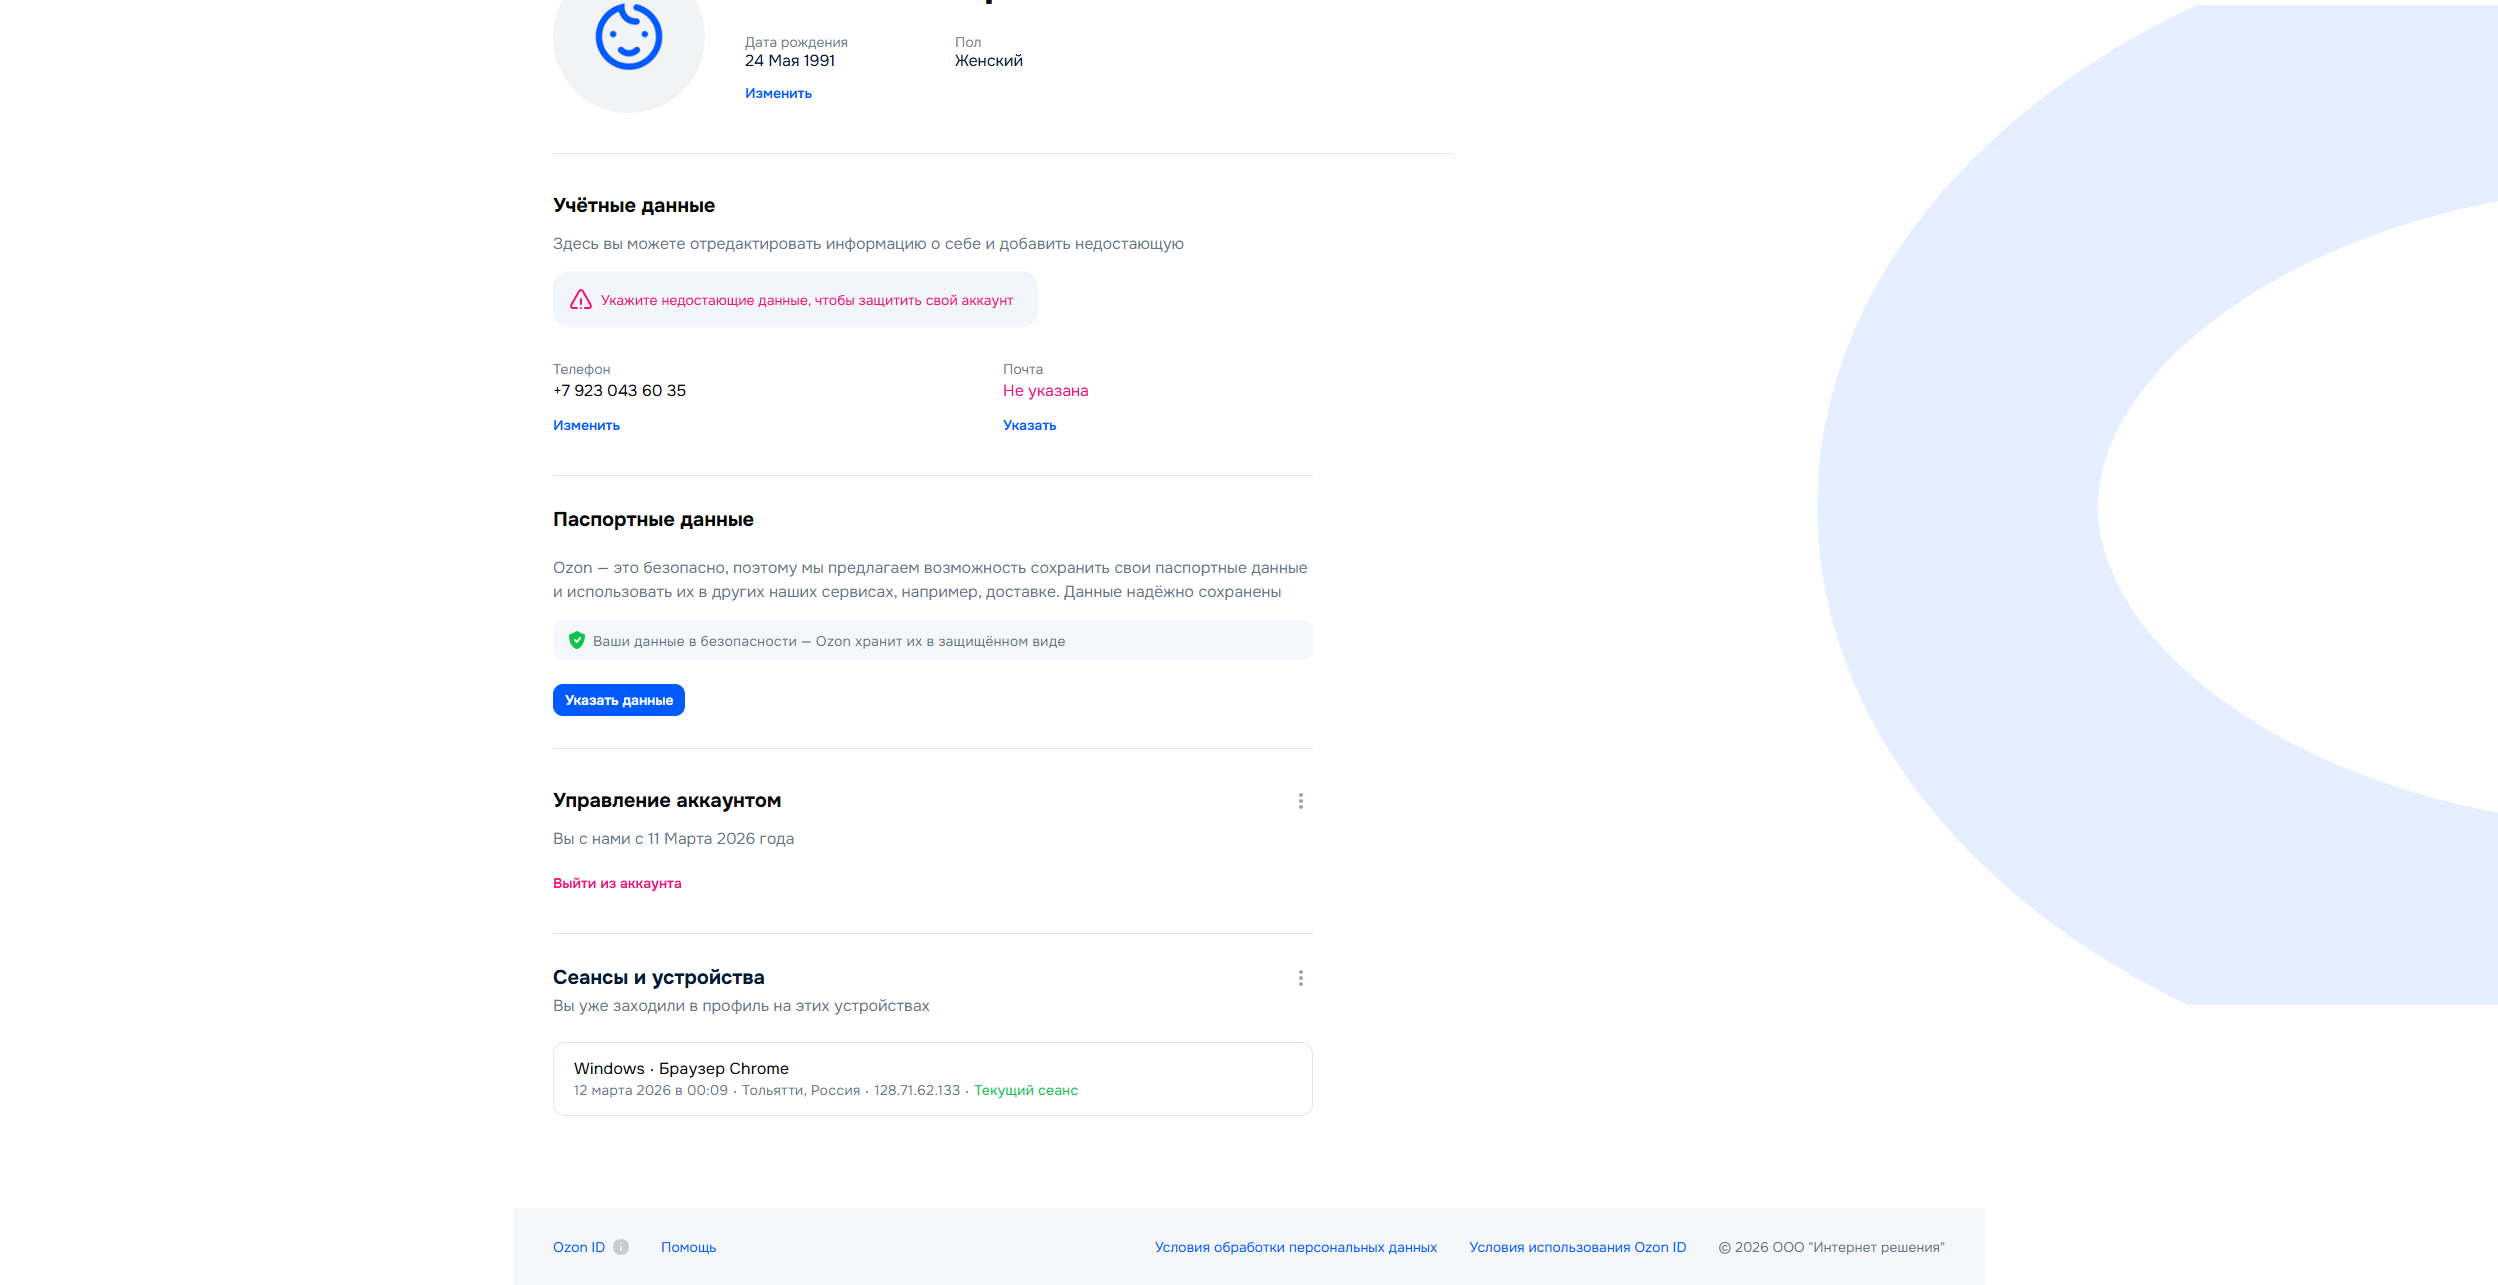The width and height of the screenshot is (2498, 1285).
Task: Open the Помощь footer link
Action: tap(688, 1247)
